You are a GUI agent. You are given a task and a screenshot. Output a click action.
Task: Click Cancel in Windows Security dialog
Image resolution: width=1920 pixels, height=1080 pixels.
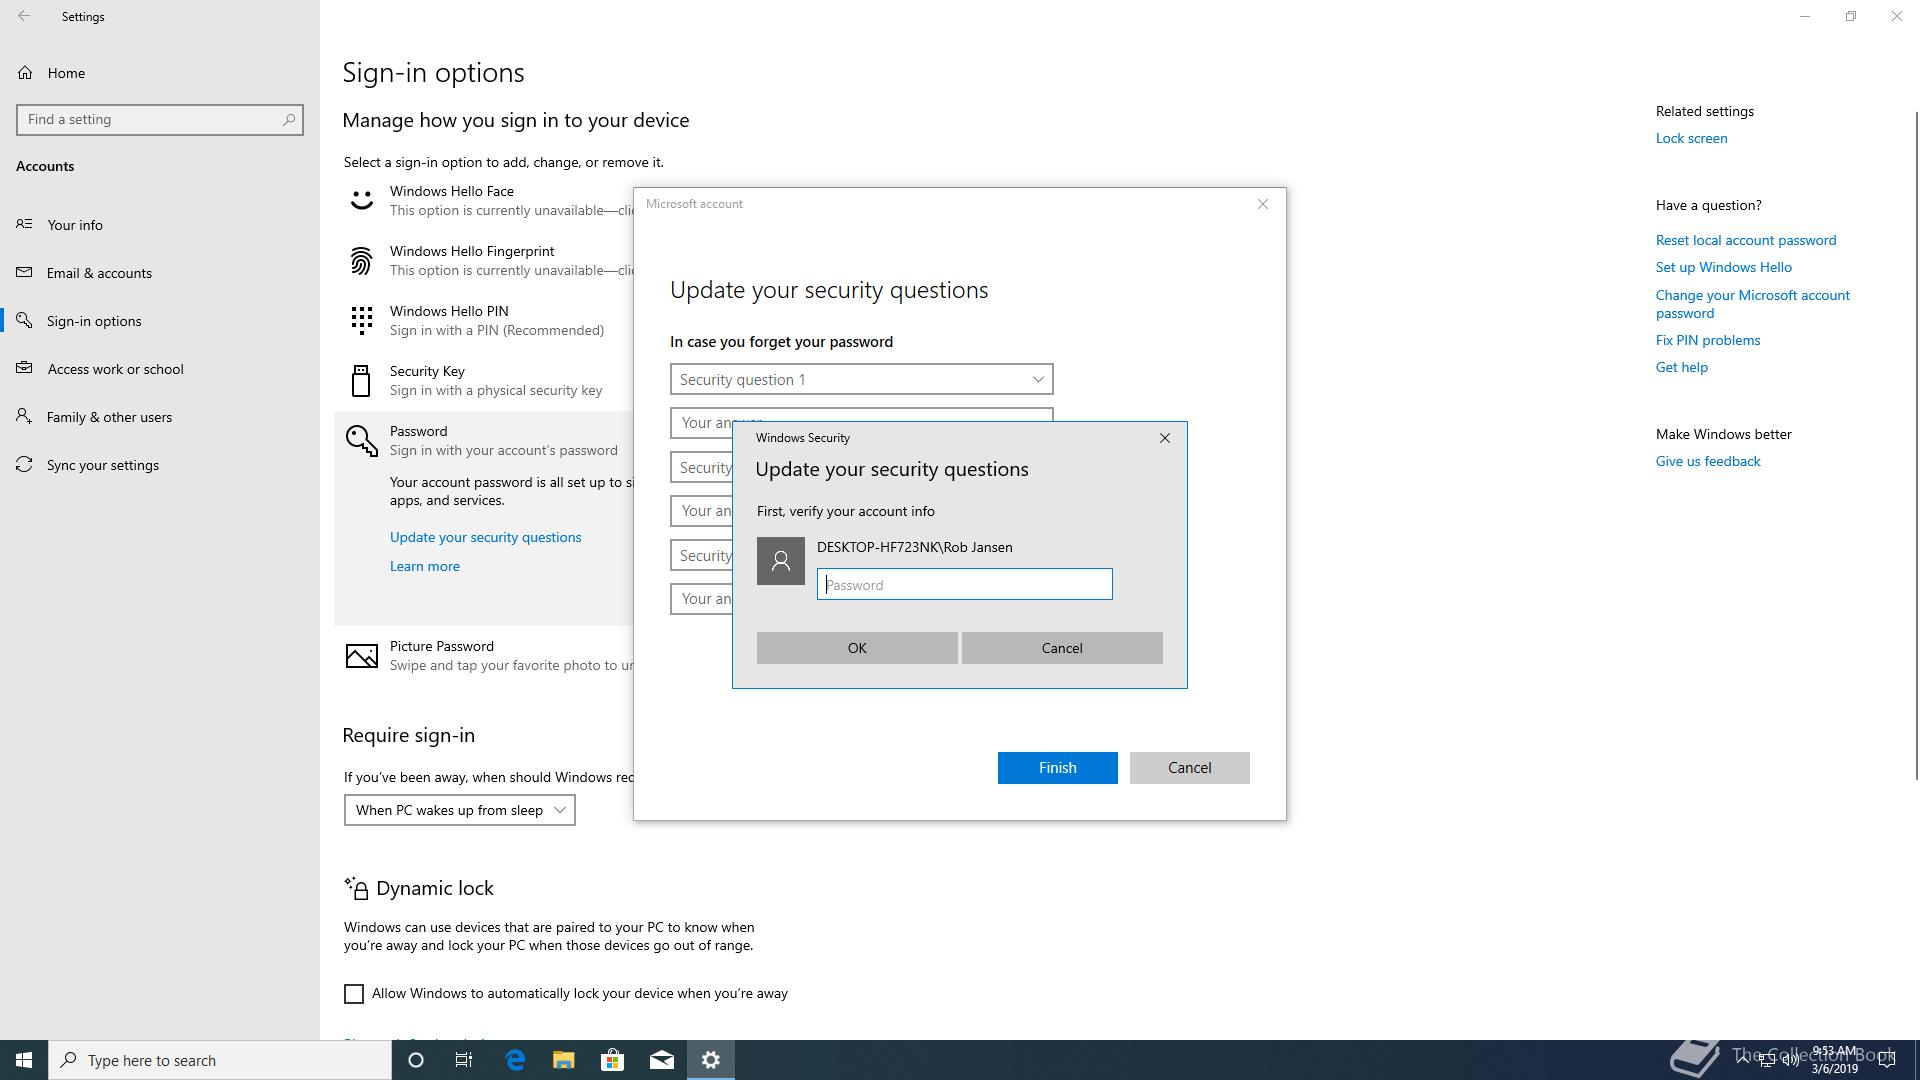coord(1062,648)
